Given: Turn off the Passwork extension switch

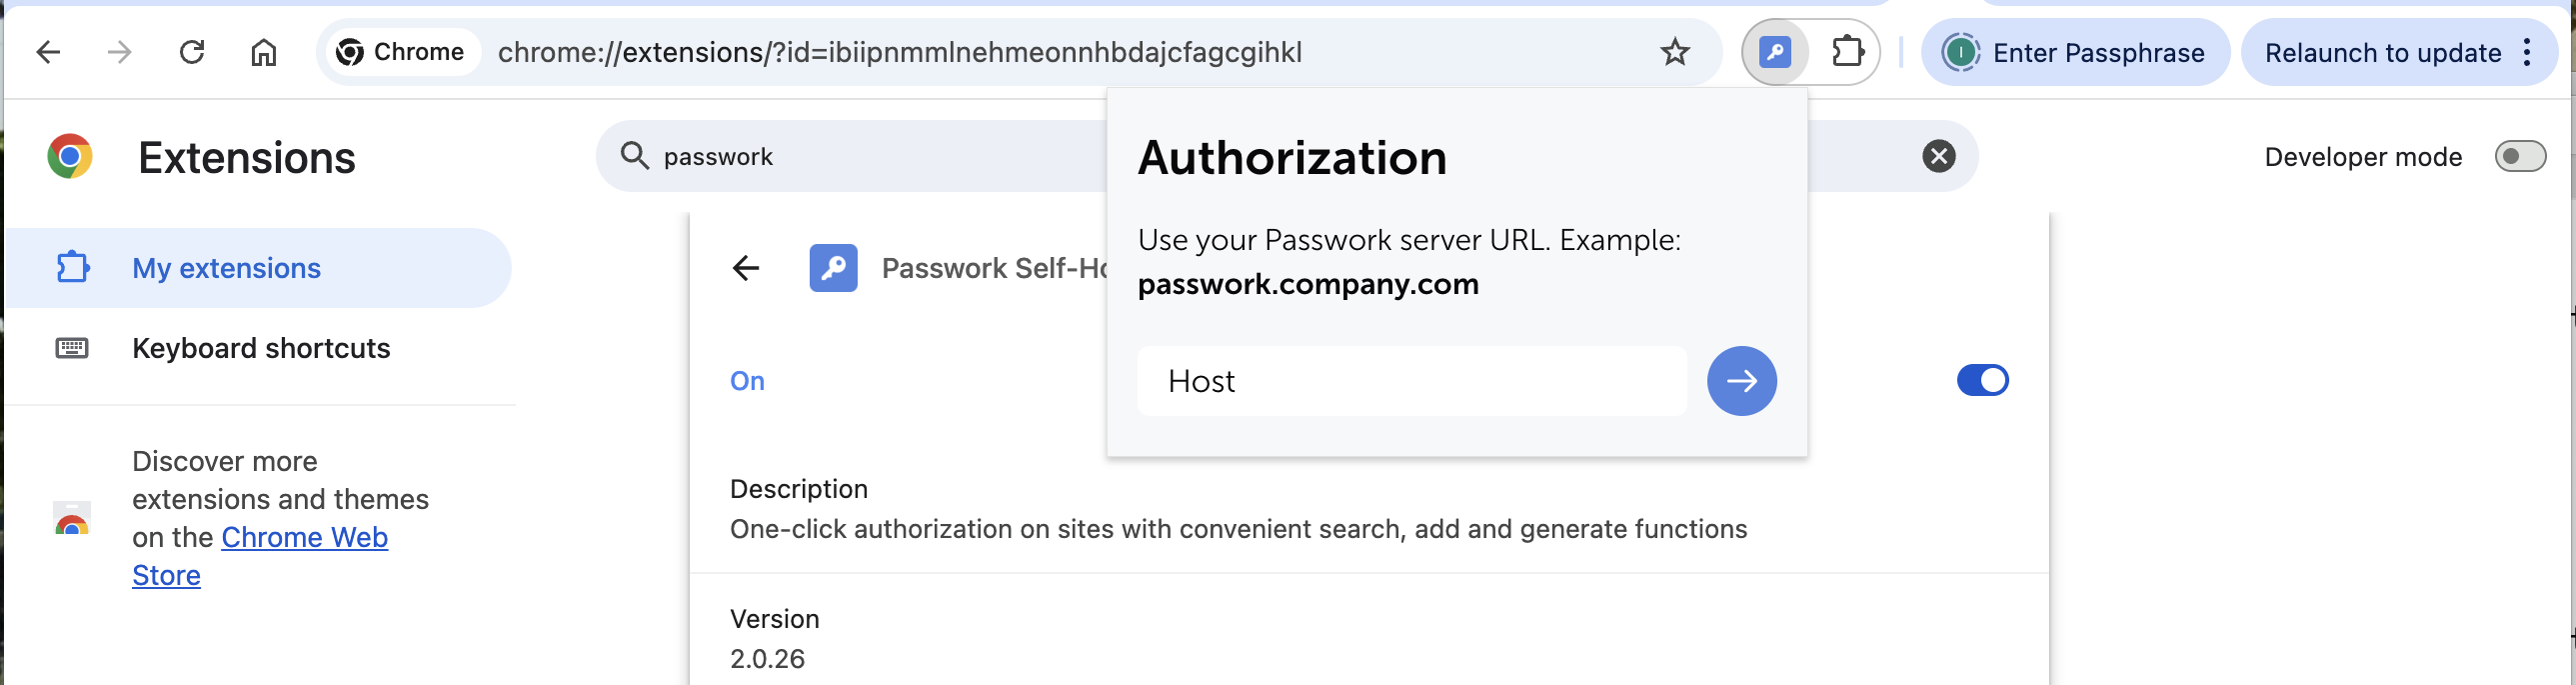Looking at the screenshot, I should (x=1982, y=381).
